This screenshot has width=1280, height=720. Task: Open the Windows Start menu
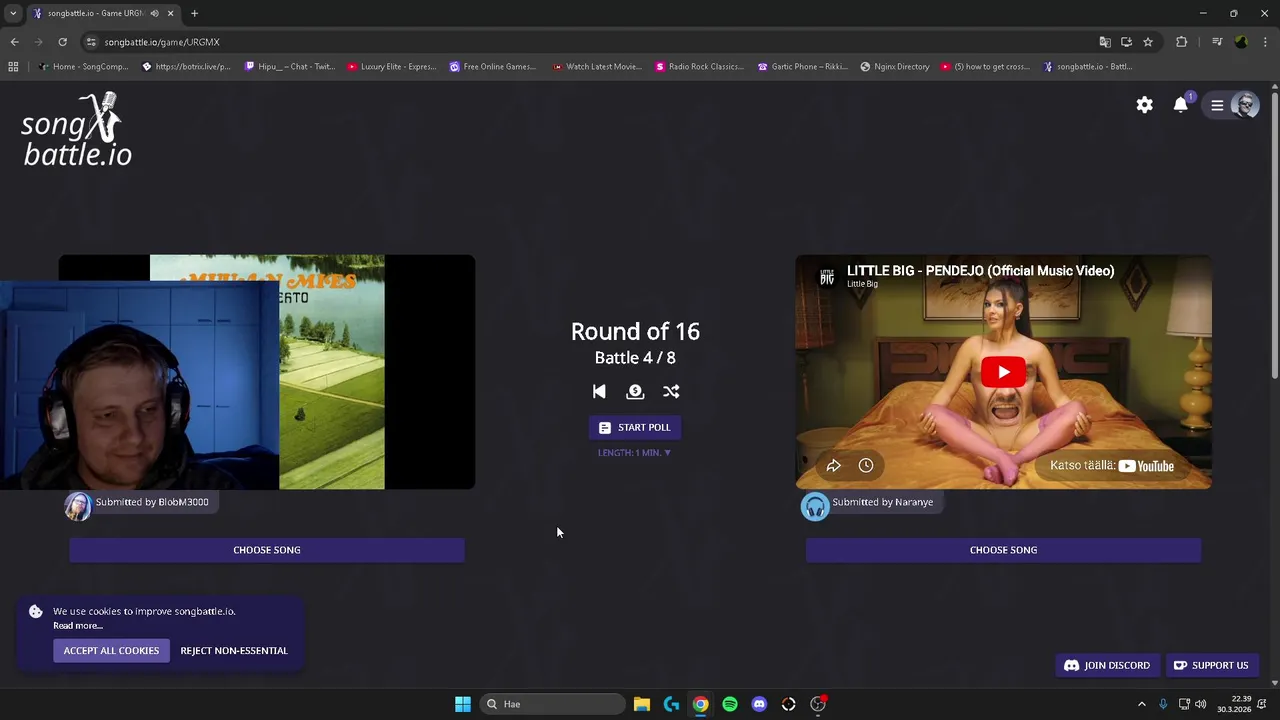463,704
